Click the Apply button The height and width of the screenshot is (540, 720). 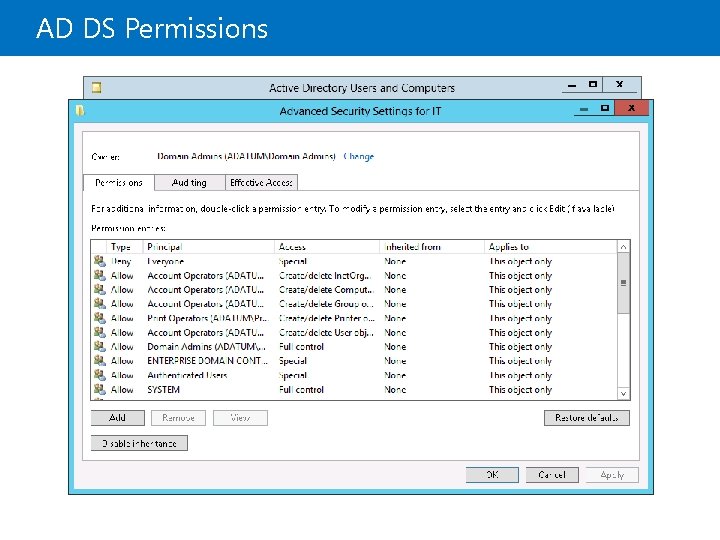click(612, 474)
